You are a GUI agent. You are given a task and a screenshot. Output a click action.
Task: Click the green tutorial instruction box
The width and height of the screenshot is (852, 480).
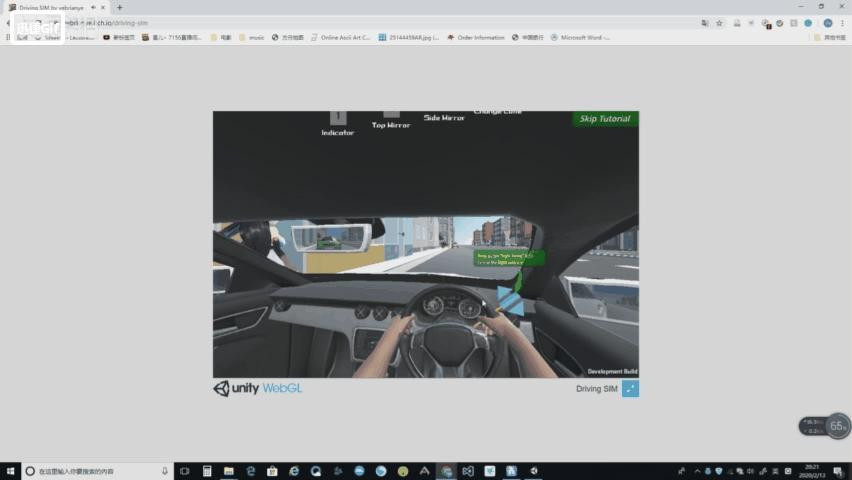[x=509, y=258]
